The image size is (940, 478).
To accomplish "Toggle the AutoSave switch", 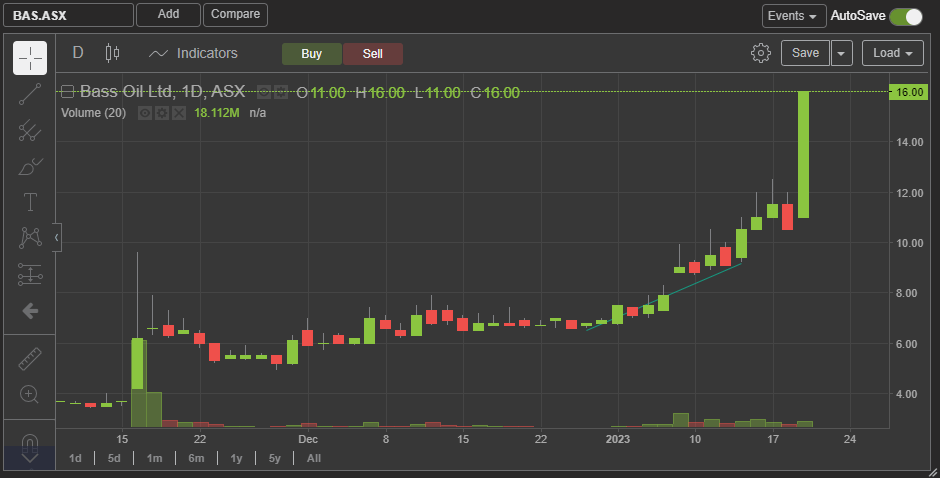I will click(906, 16).
